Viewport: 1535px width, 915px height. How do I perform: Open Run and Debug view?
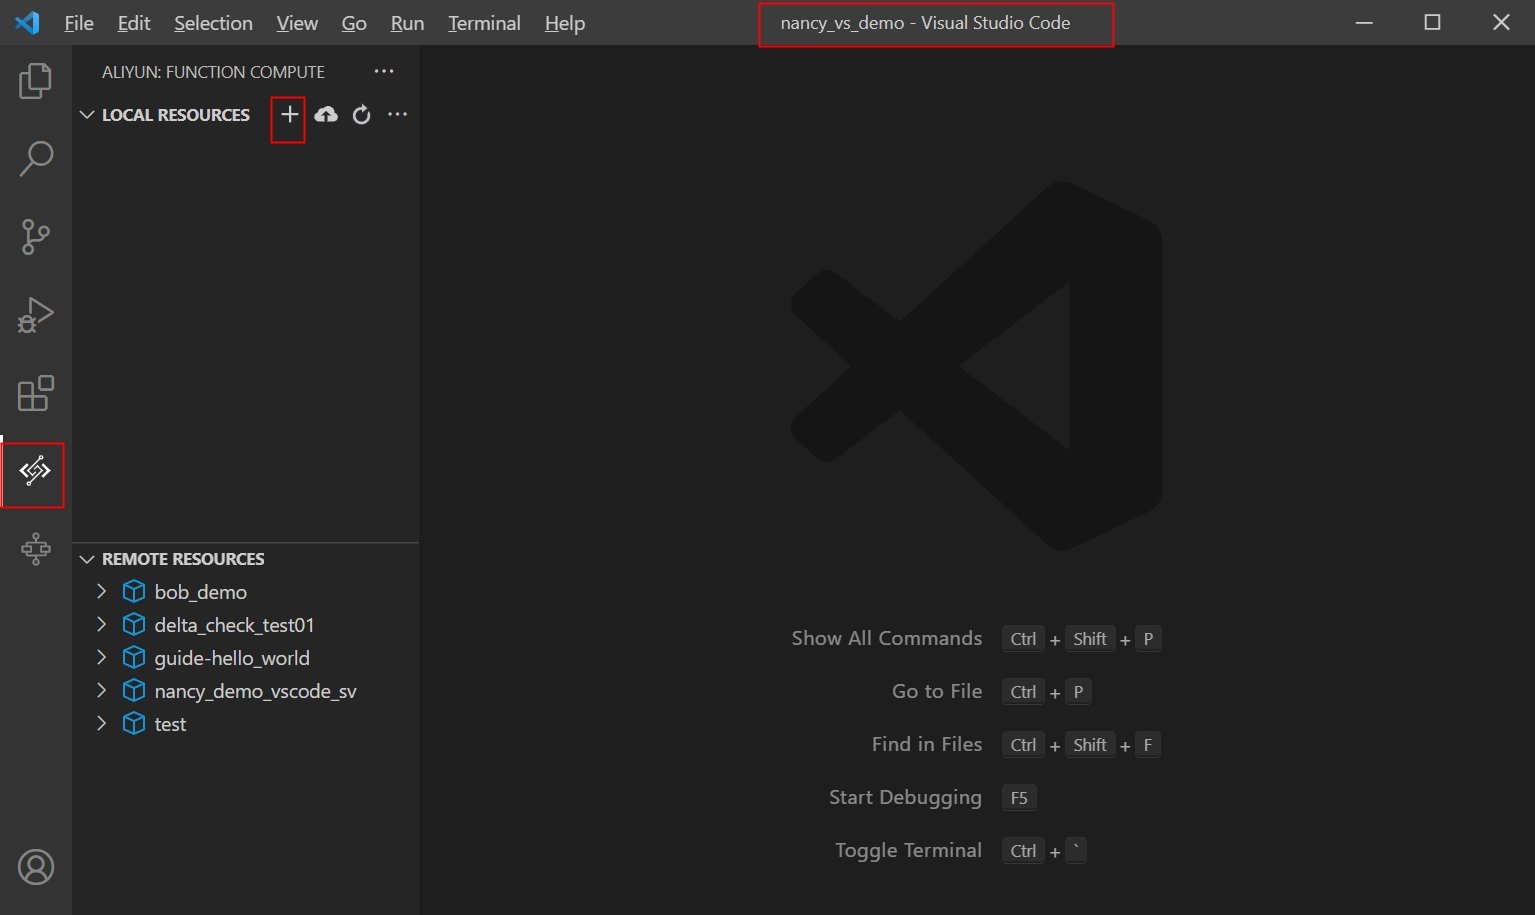[x=36, y=315]
